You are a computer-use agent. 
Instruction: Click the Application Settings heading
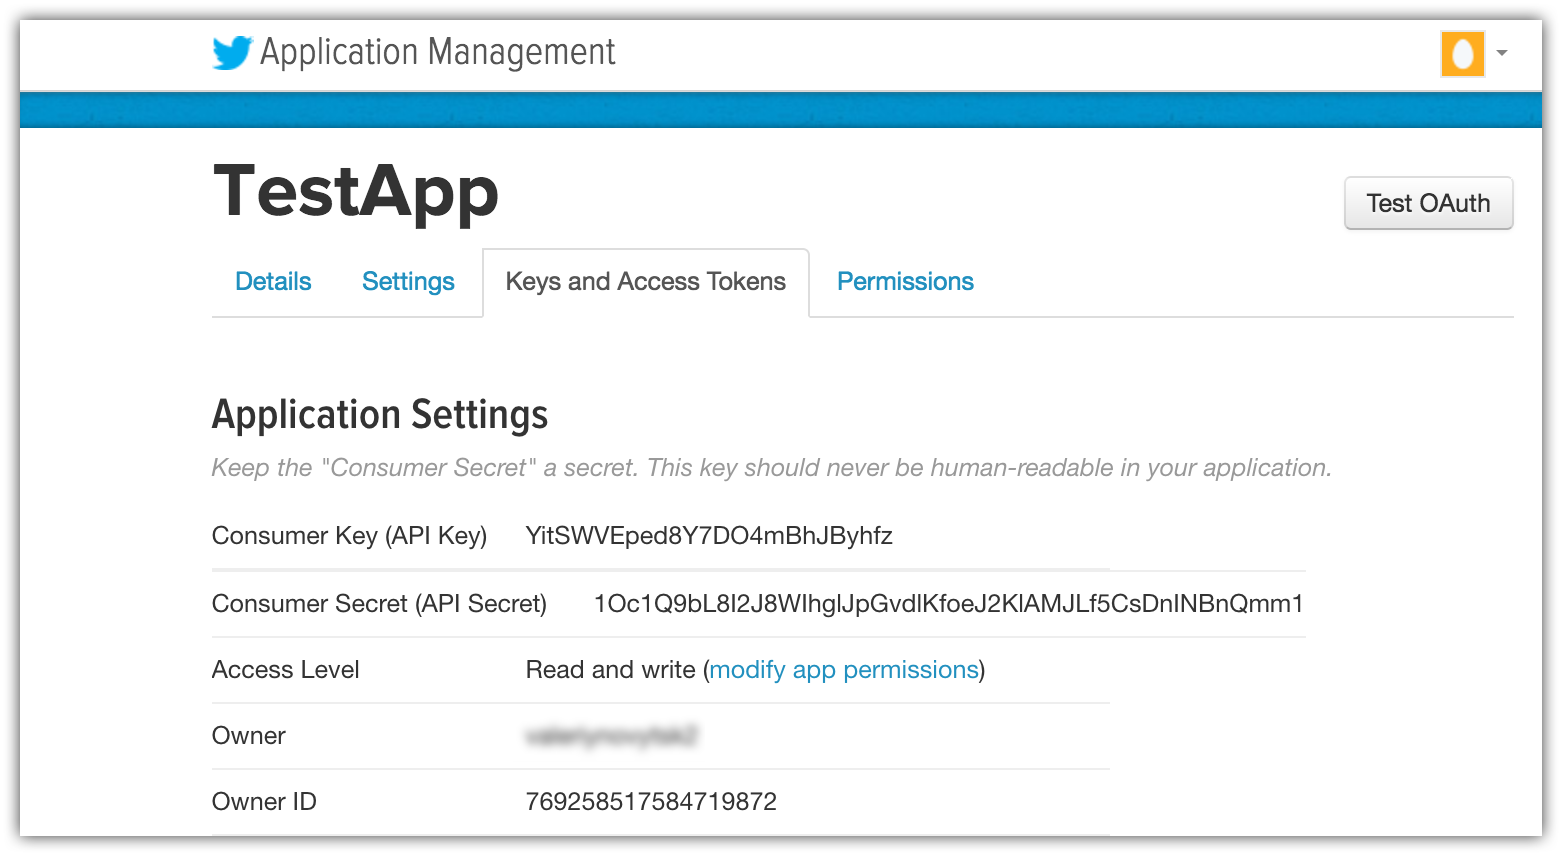380,415
